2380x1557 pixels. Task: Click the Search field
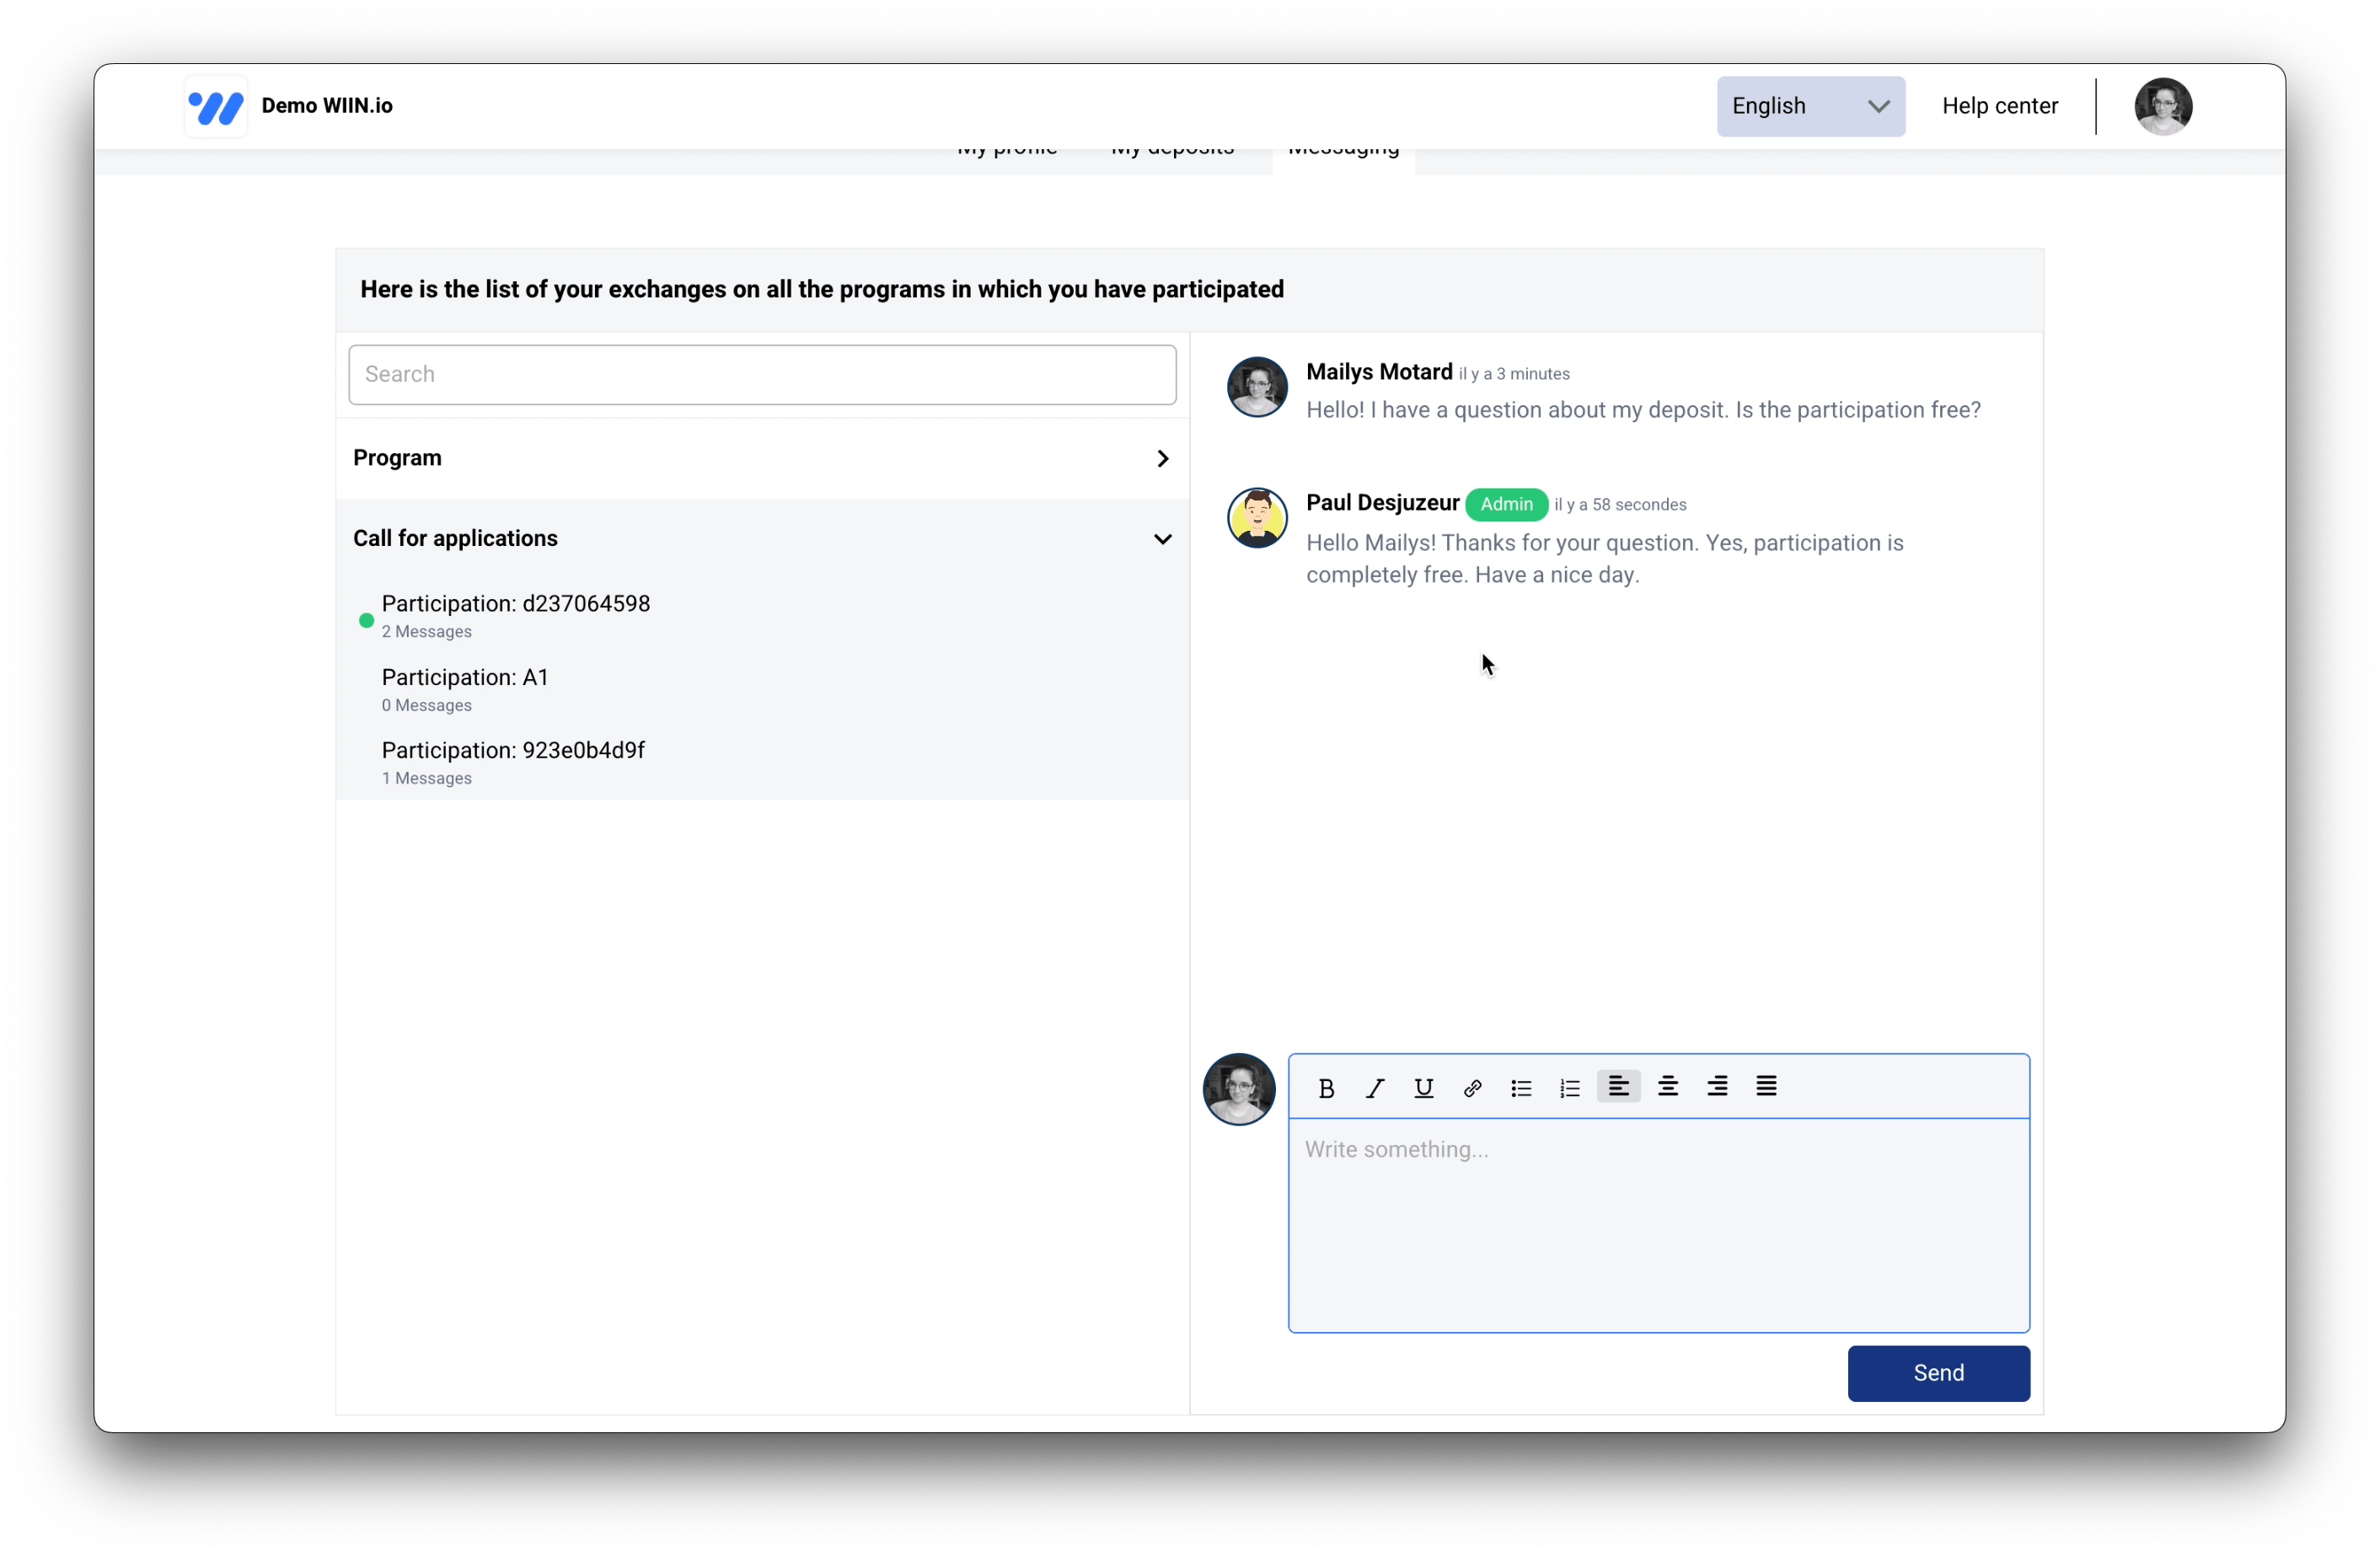click(x=762, y=375)
